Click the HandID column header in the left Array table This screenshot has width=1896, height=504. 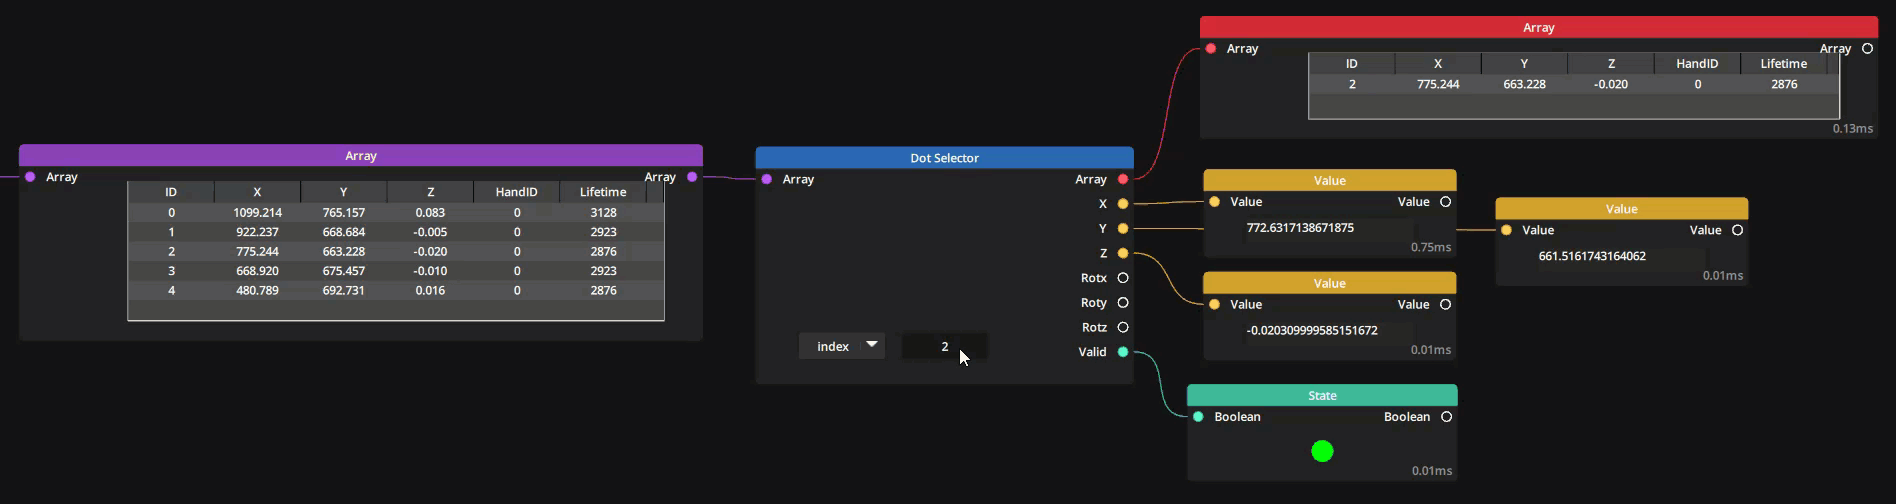tap(517, 192)
